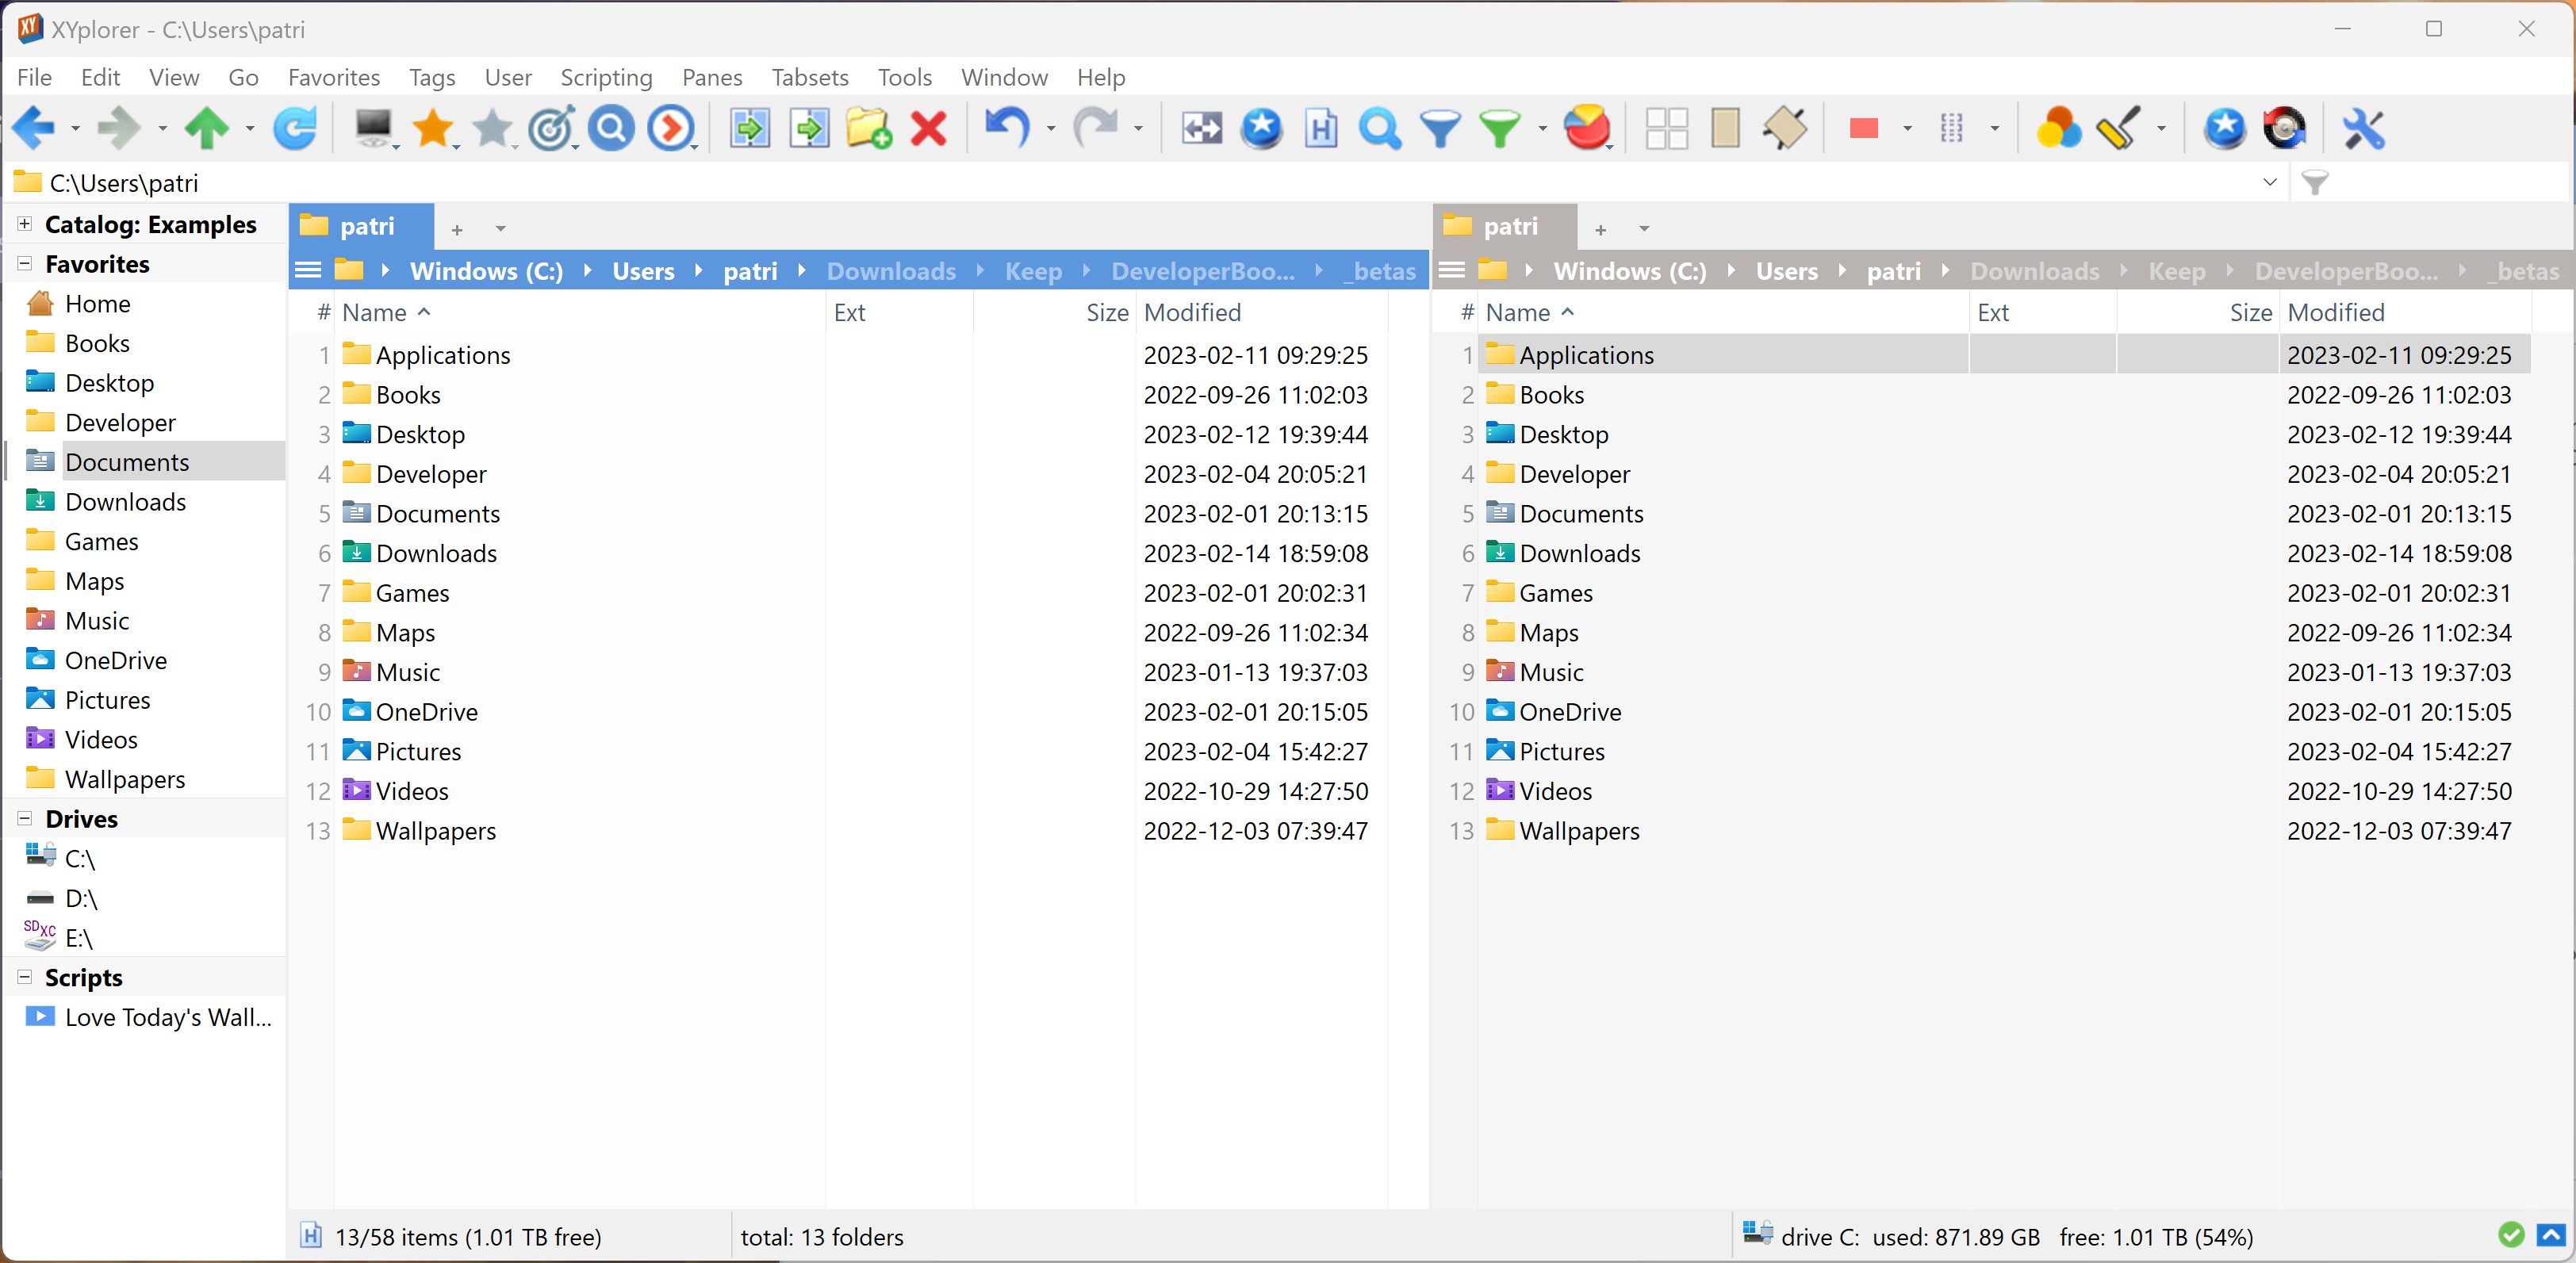Collapse the Drives section in sidebar

pos(22,818)
